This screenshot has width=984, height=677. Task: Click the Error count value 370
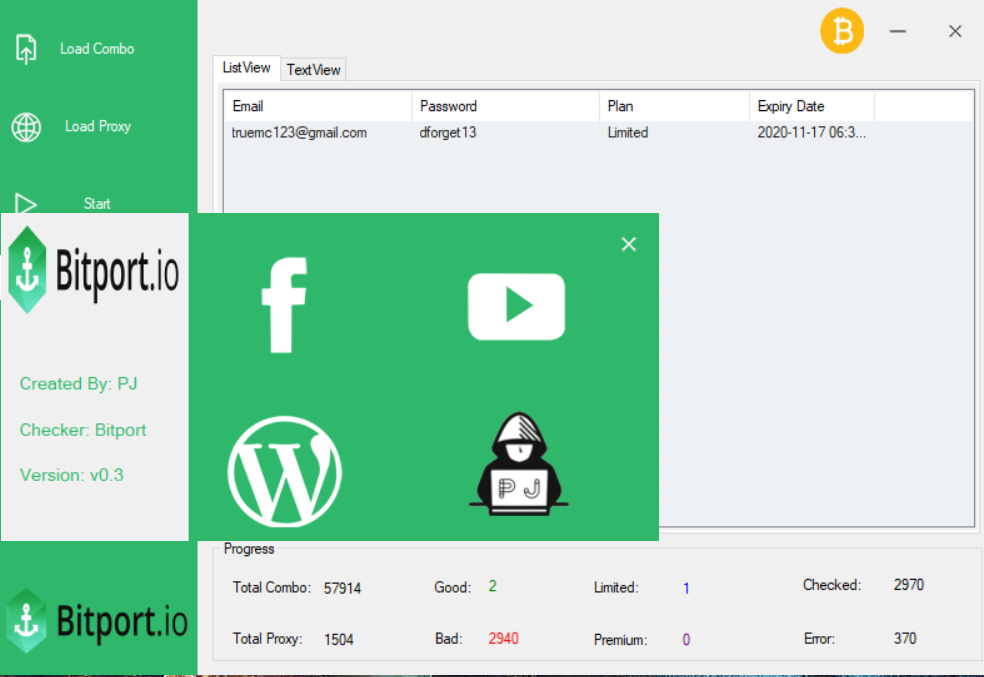click(x=905, y=639)
